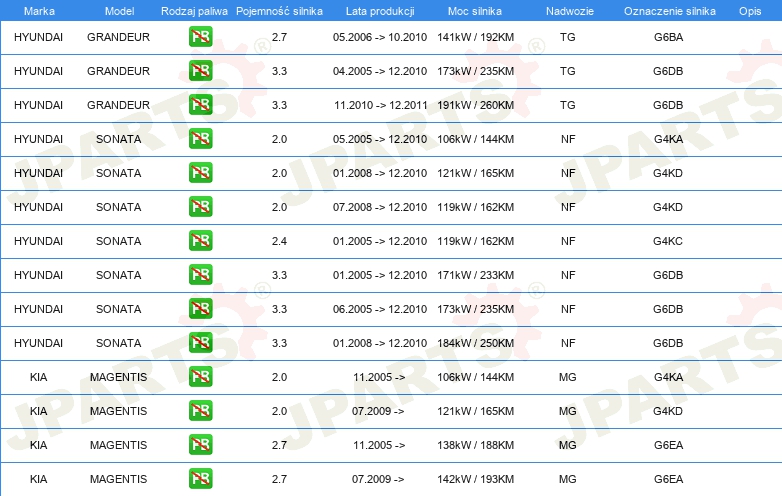The height and width of the screenshot is (496, 782).
Task: Click fuel icon in Grandeur 191kW row
Action: [200, 105]
